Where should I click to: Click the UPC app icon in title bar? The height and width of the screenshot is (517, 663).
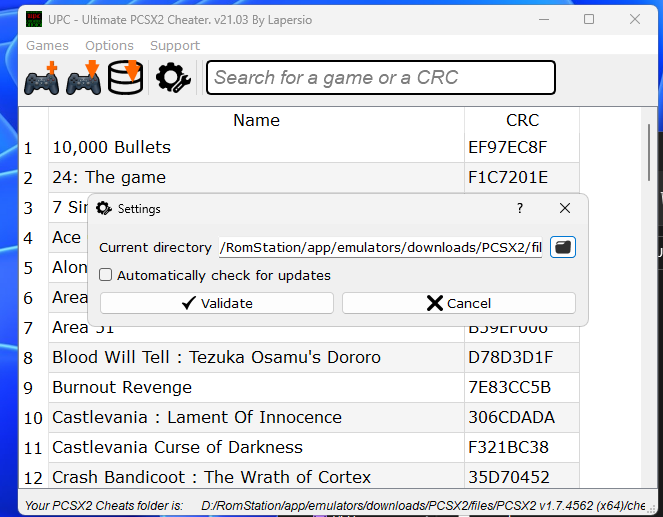click(x=33, y=19)
